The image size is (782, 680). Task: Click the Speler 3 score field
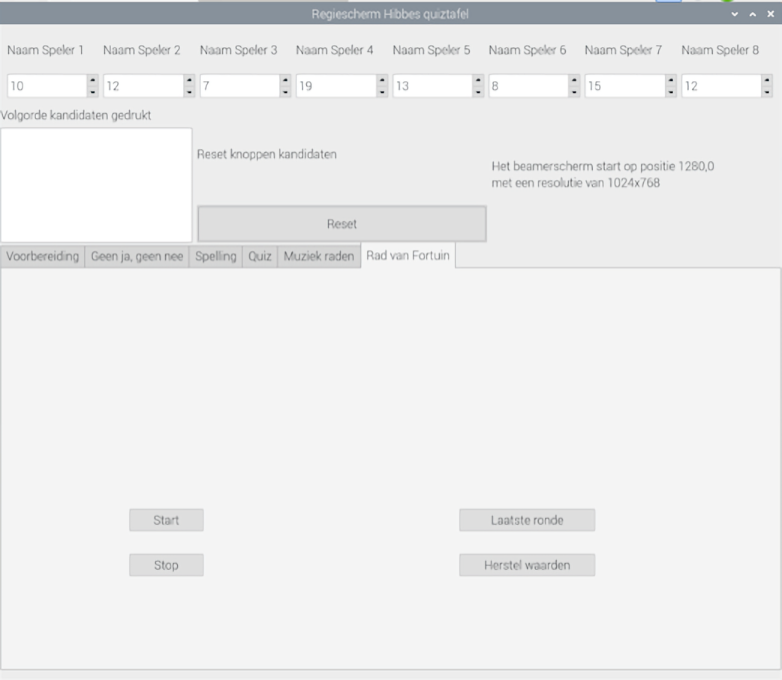tap(239, 86)
